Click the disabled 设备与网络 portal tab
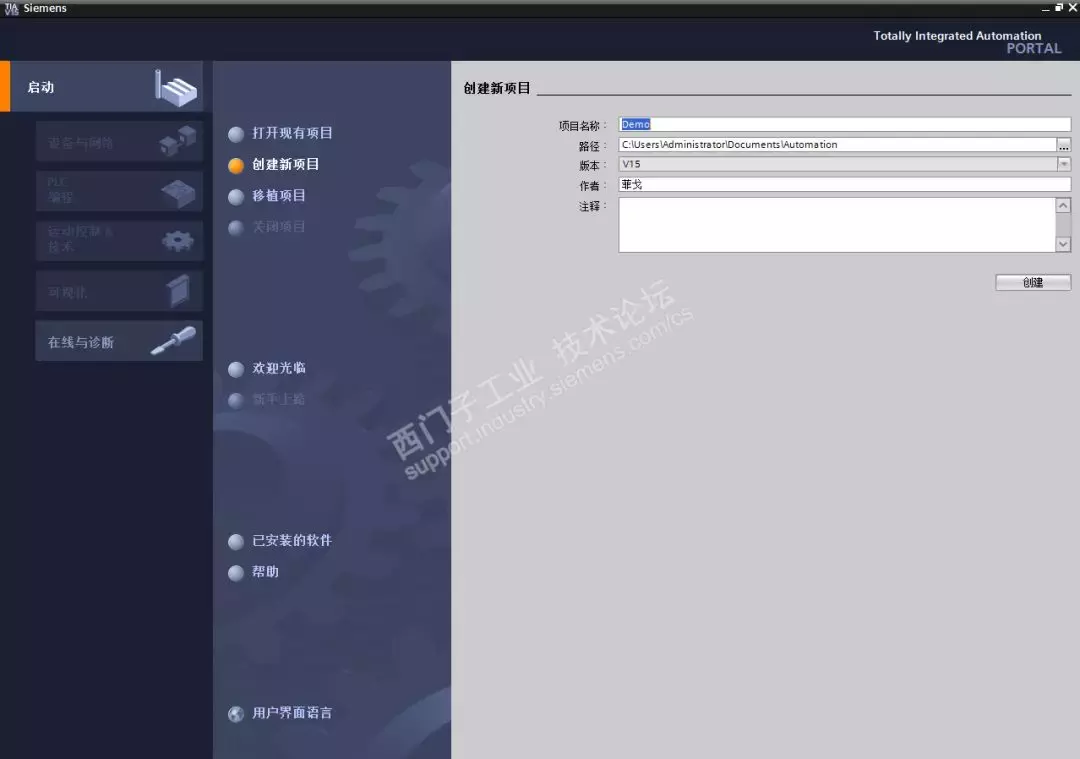 click(x=118, y=142)
